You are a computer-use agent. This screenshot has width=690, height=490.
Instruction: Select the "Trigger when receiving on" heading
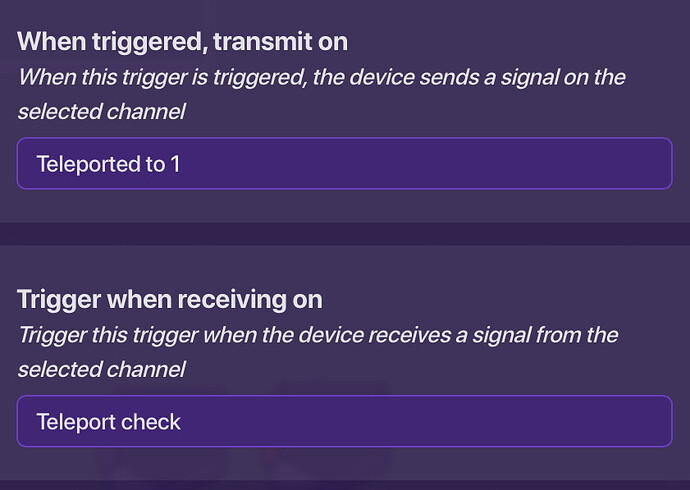pyautogui.click(x=170, y=299)
